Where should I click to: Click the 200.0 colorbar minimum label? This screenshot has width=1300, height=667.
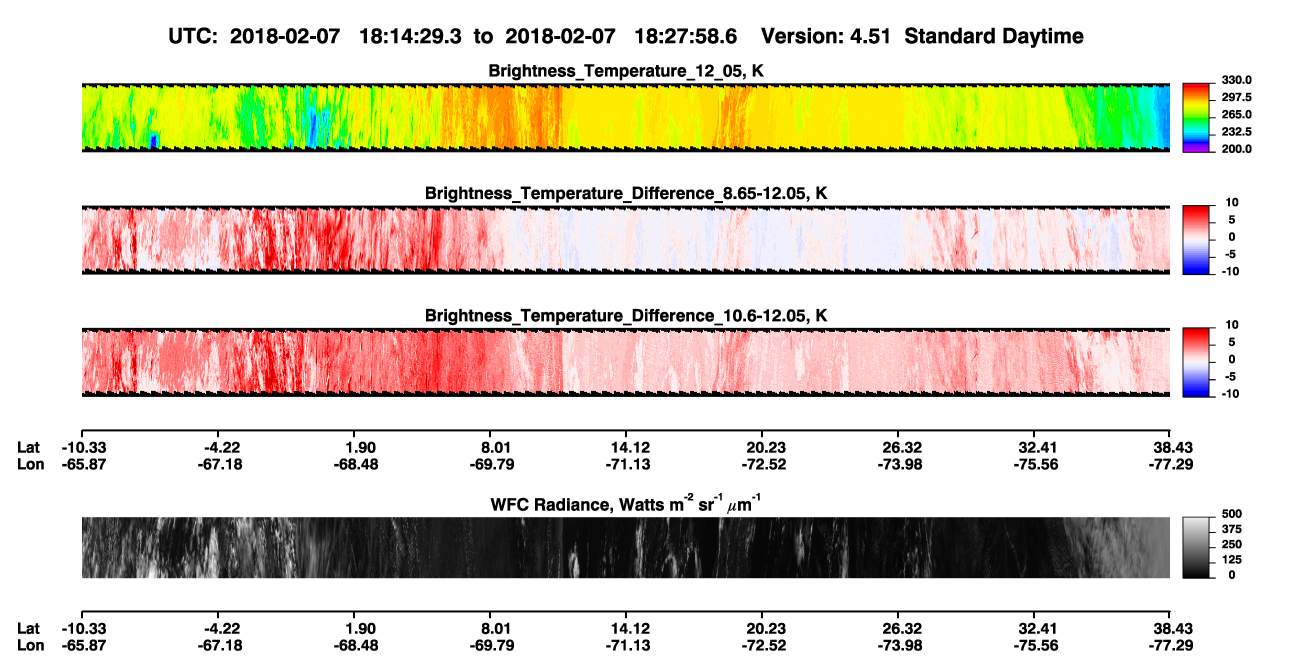pos(1236,148)
